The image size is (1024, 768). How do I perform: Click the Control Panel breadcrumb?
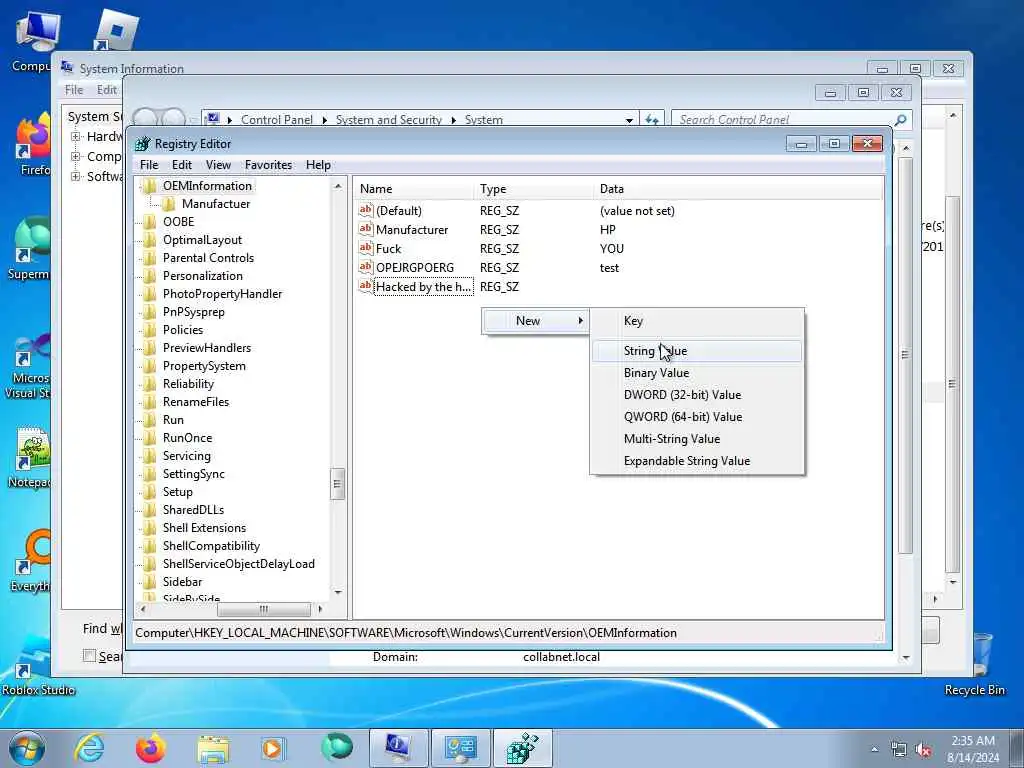coord(277,120)
